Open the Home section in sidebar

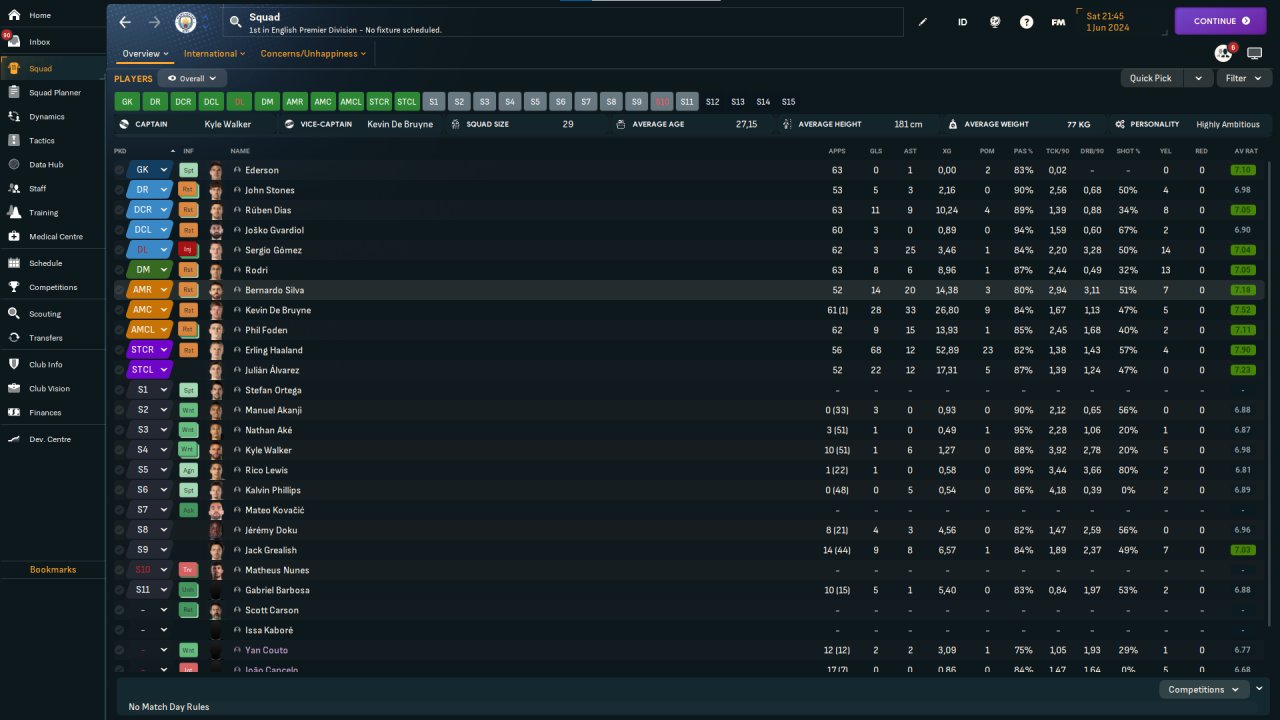point(40,15)
